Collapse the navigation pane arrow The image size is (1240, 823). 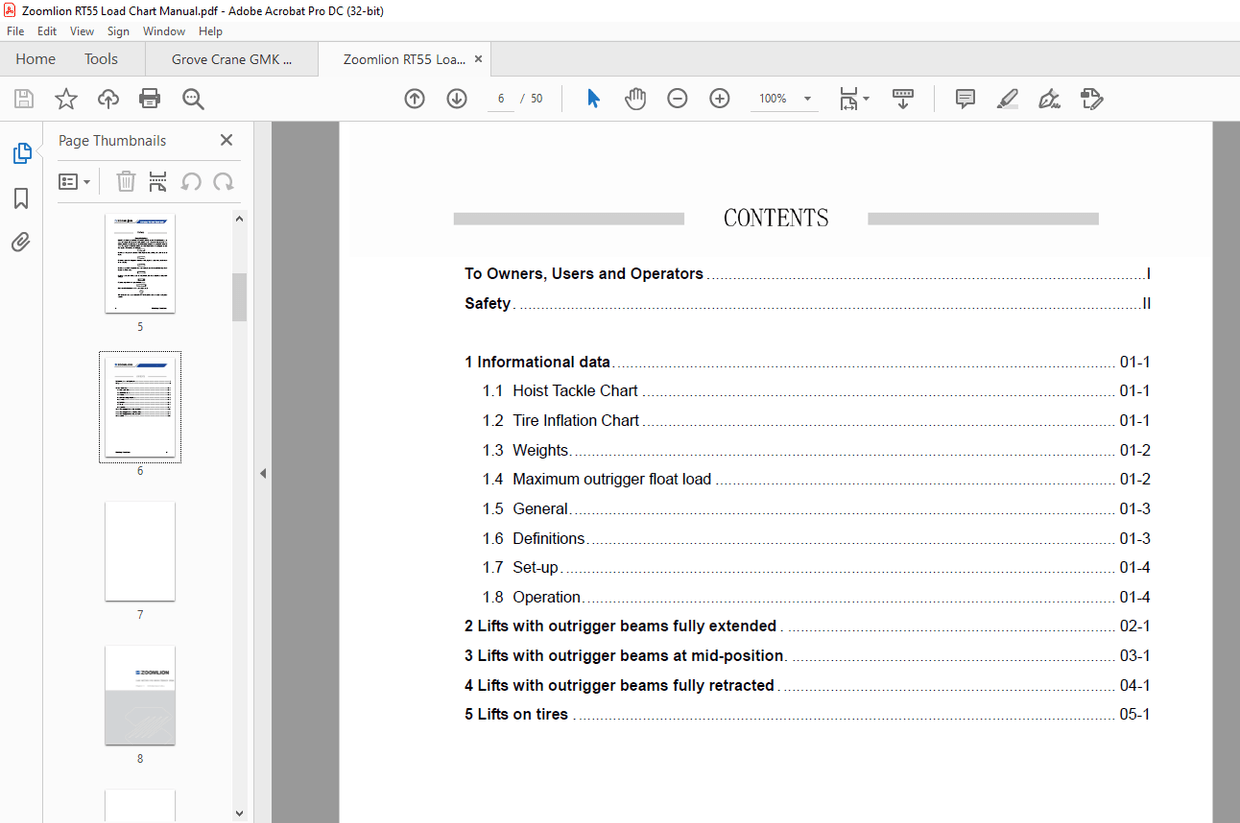(263, 473)
